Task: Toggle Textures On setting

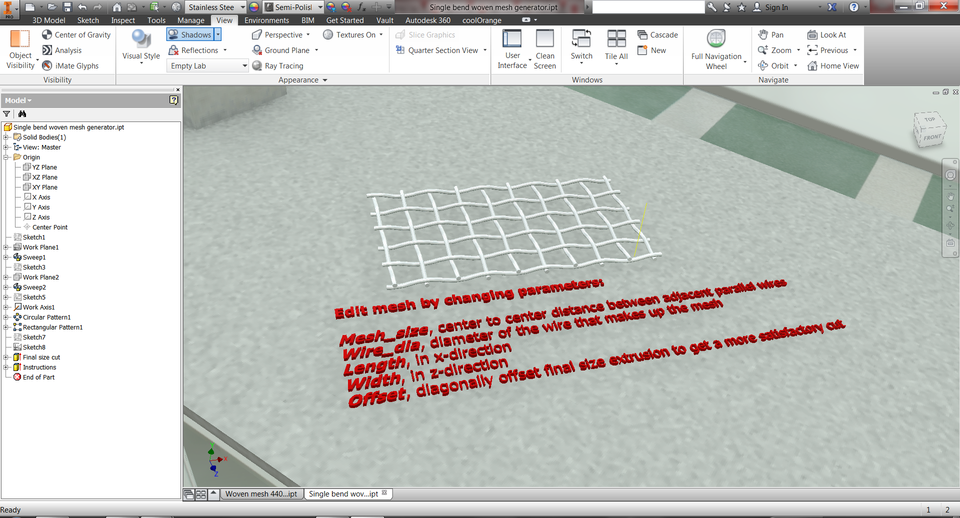Action: 349,35
